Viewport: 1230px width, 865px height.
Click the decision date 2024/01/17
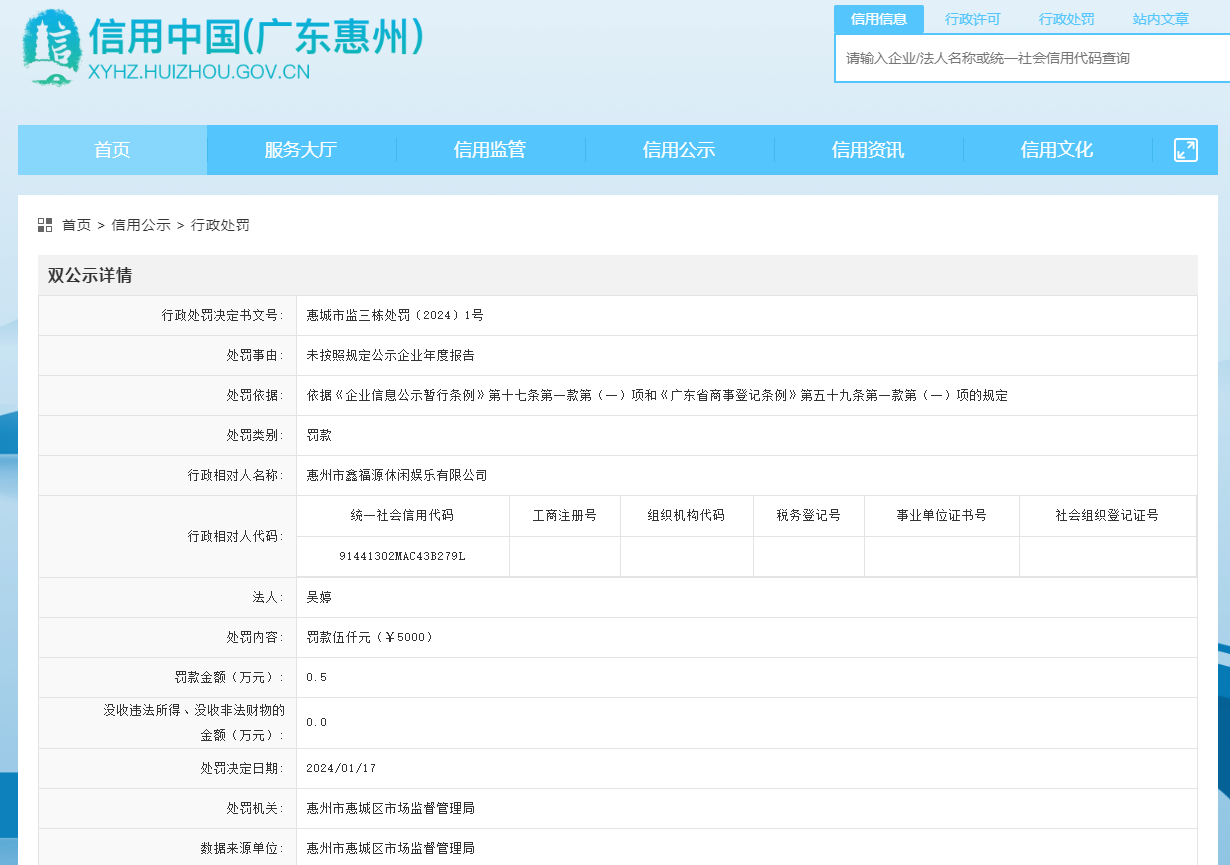point(341,768)
